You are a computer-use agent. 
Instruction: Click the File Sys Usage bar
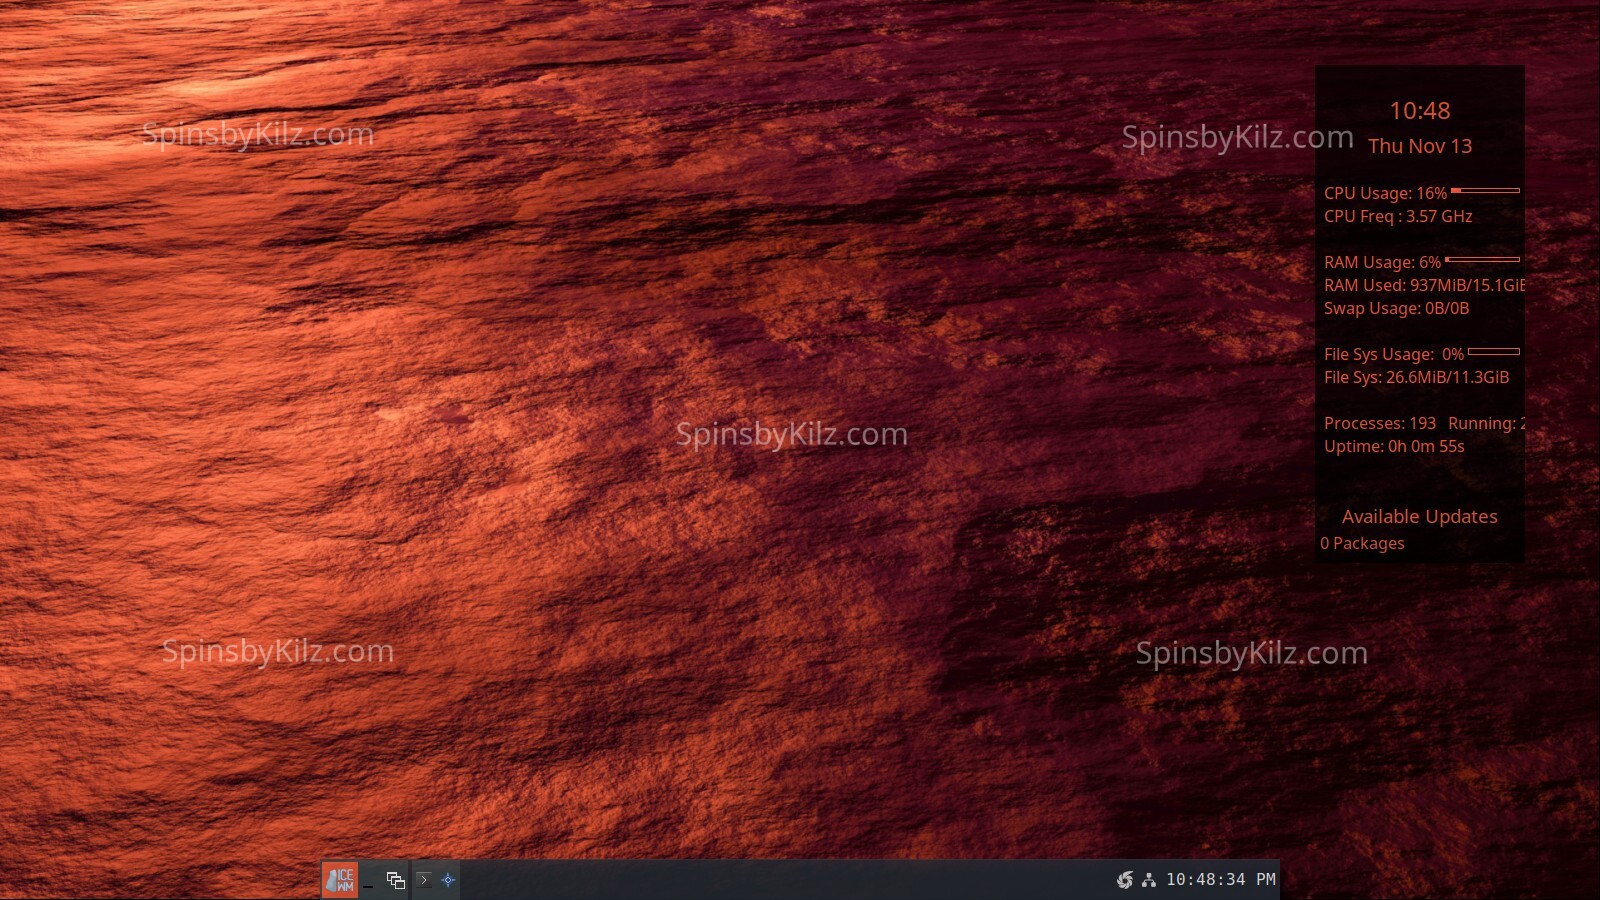pyautogui.click(x=1493, y=352)
